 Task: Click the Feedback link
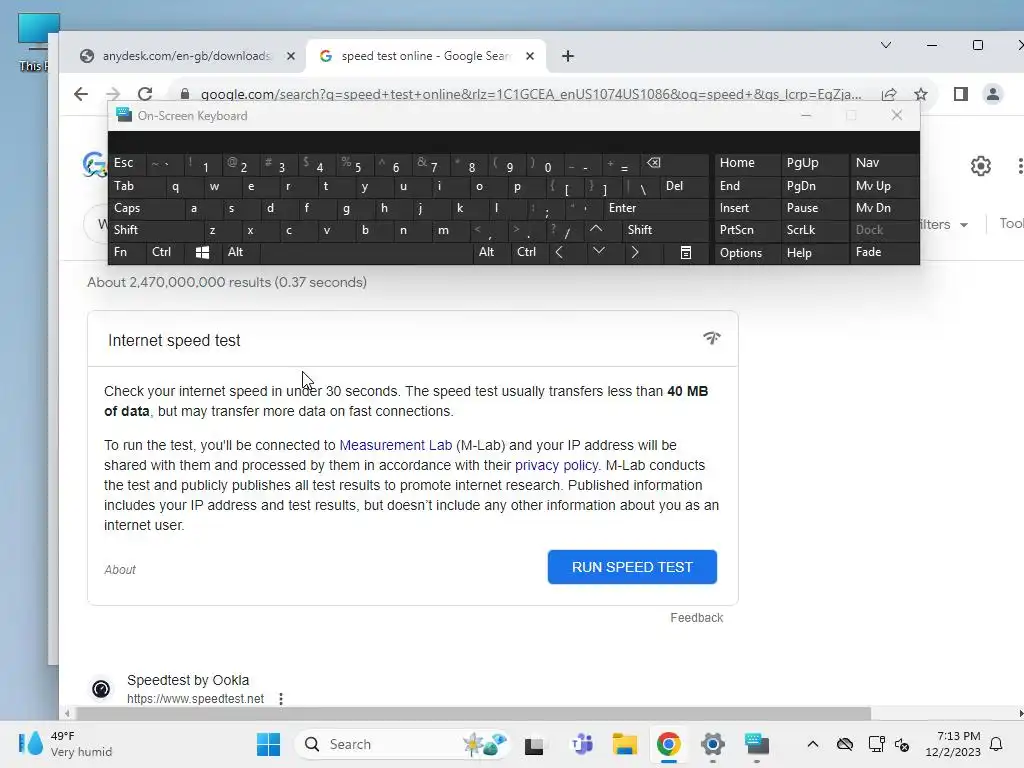coord(697,618)
